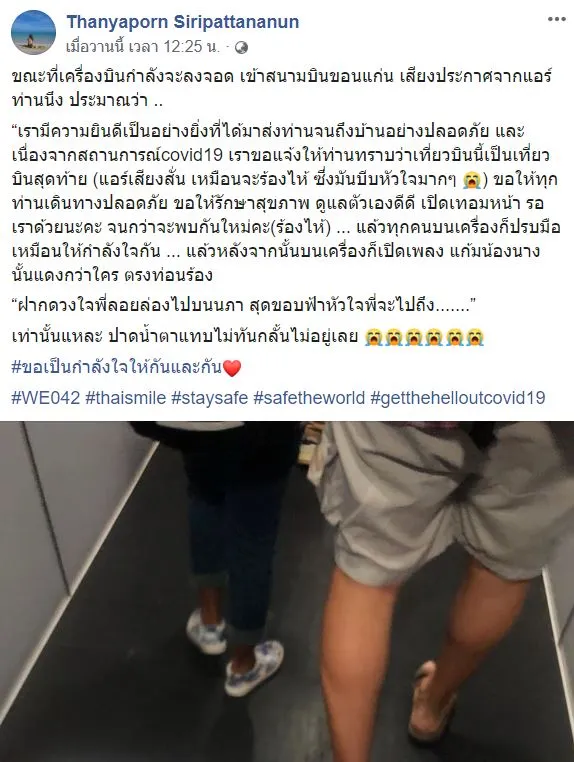The width and height of the screenshot is (574, 762).
Task: Click the last crying emoji in the row
Action: (474, 337)
